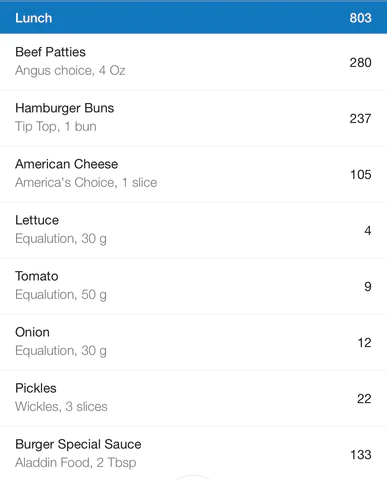Select the American Cheese item
This screenshot has width=387, height=480.
pos(193,174)
